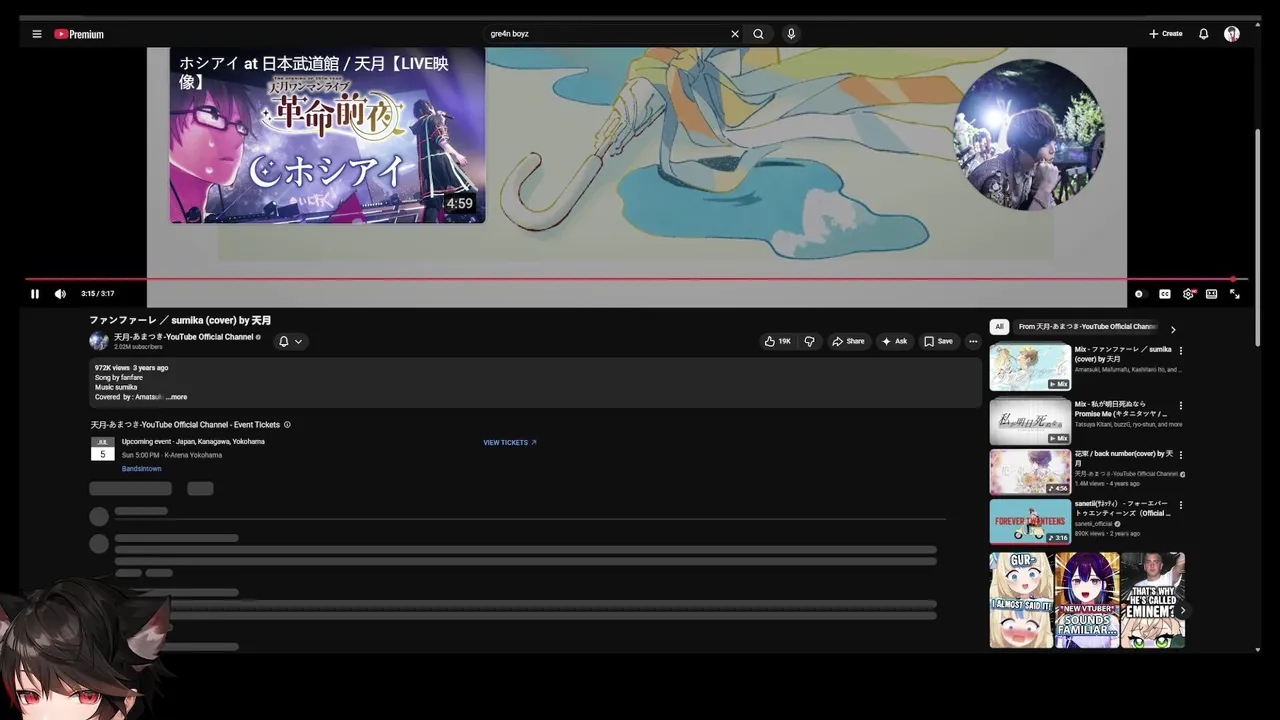Click the Event Tickets info icon

(287, 425)
